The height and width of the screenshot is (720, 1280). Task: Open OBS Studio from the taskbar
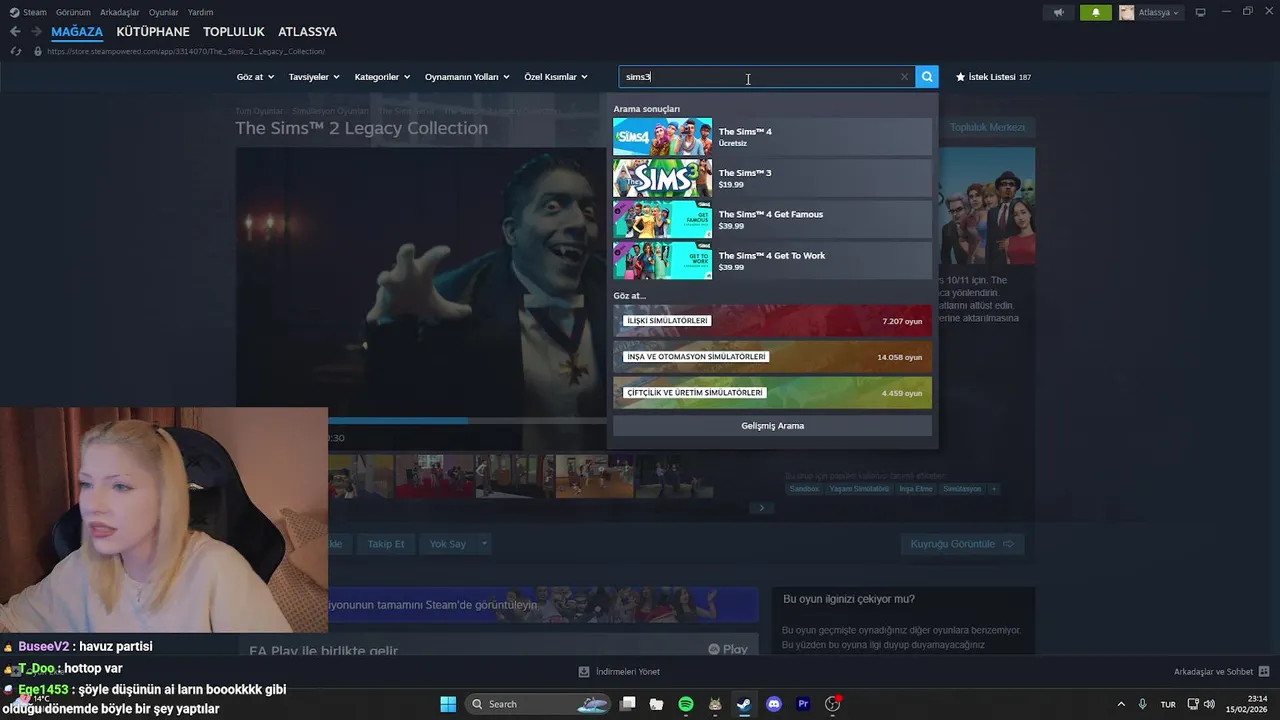click(832, 704)
